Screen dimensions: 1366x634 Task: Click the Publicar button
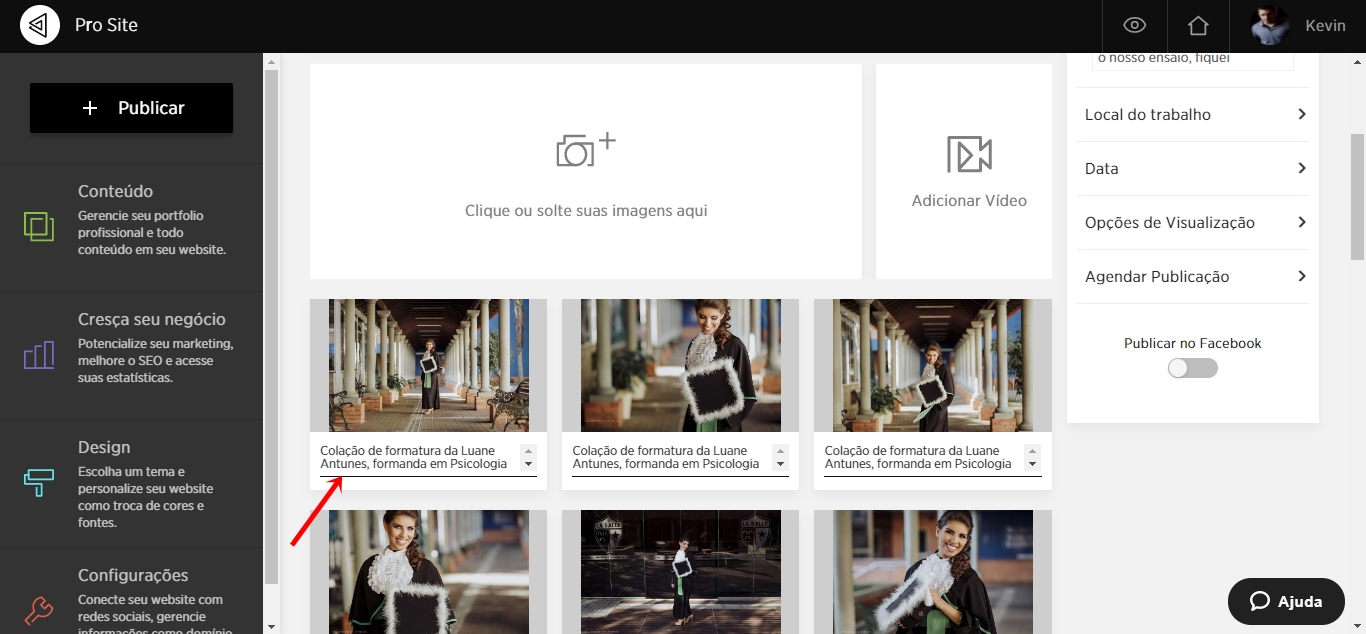[131, 108]
